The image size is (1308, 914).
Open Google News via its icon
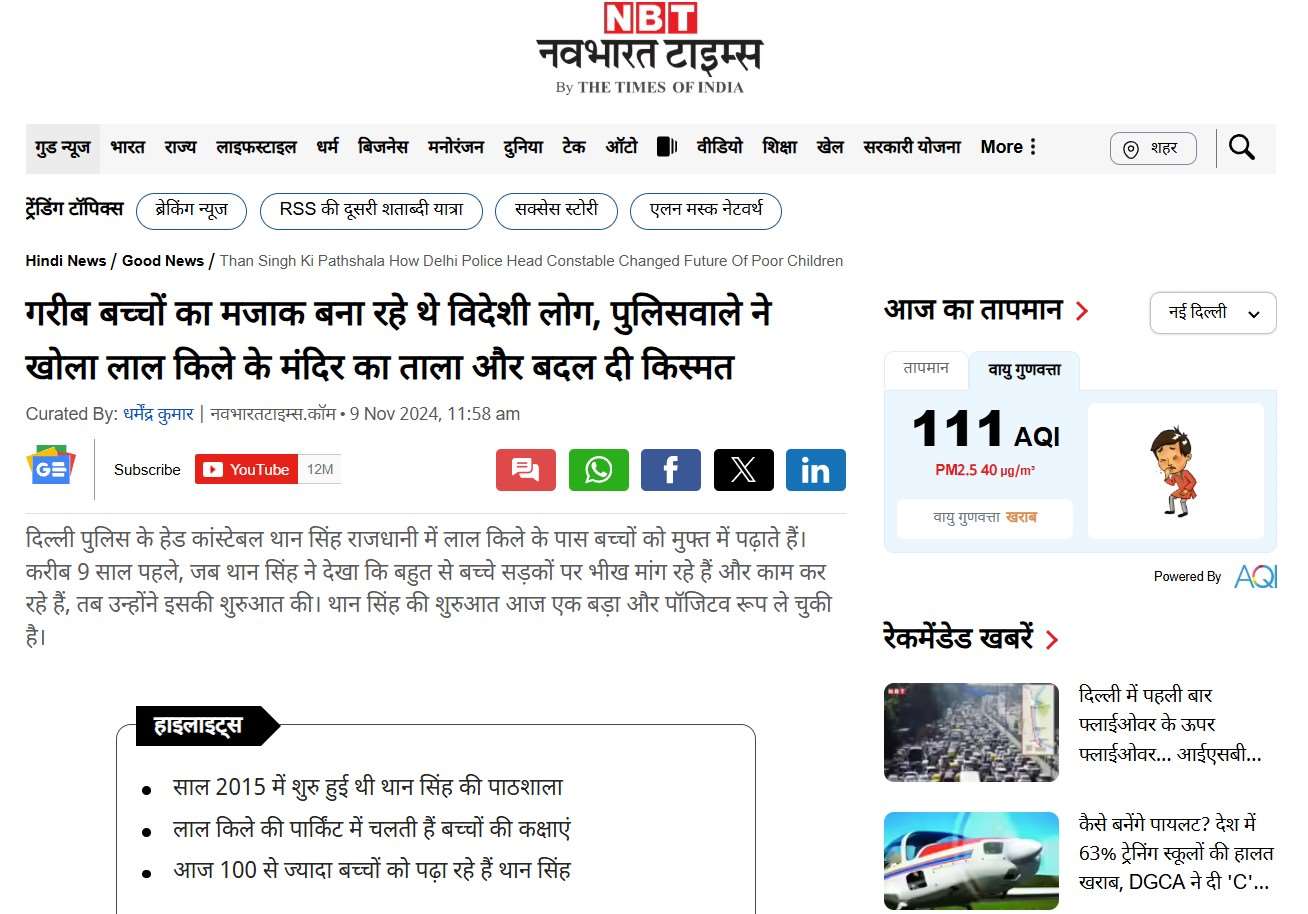coord(50,466)
